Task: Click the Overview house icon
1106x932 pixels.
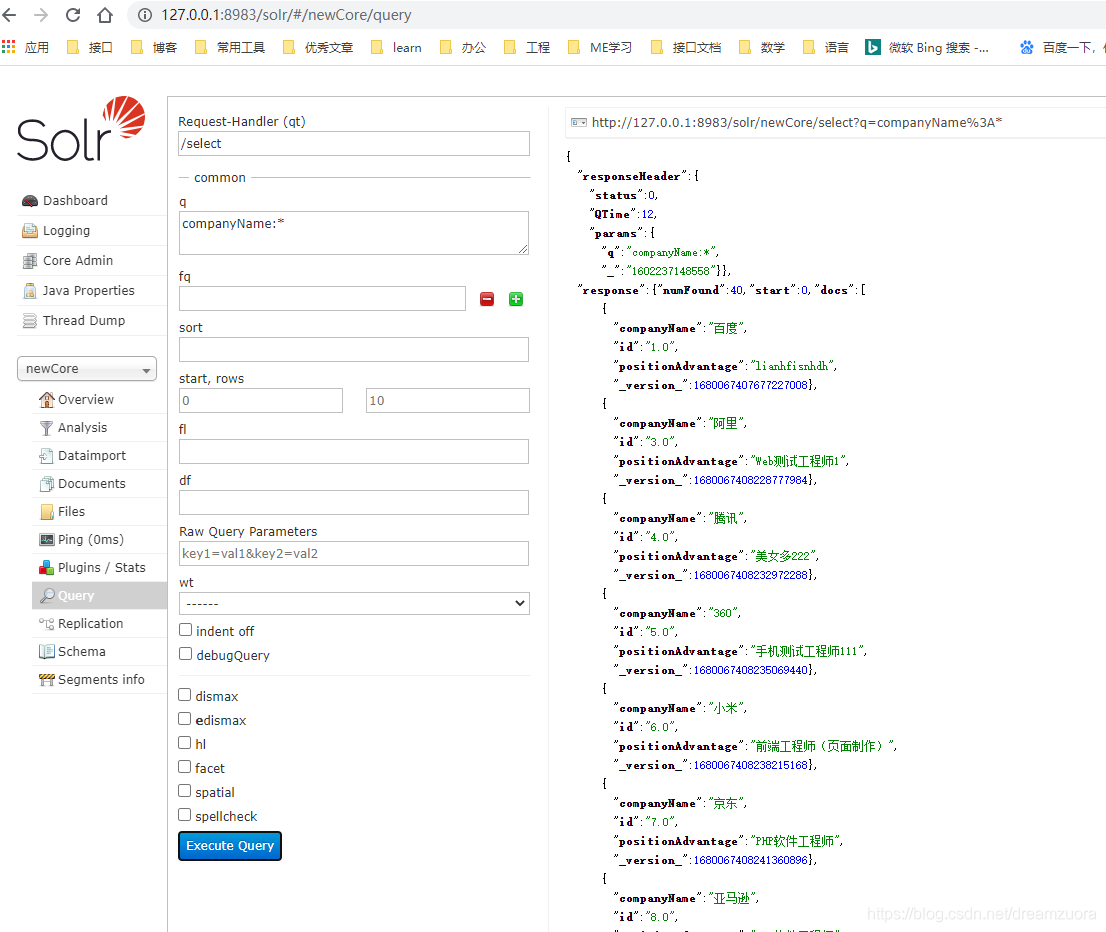Action: point(47,400)
